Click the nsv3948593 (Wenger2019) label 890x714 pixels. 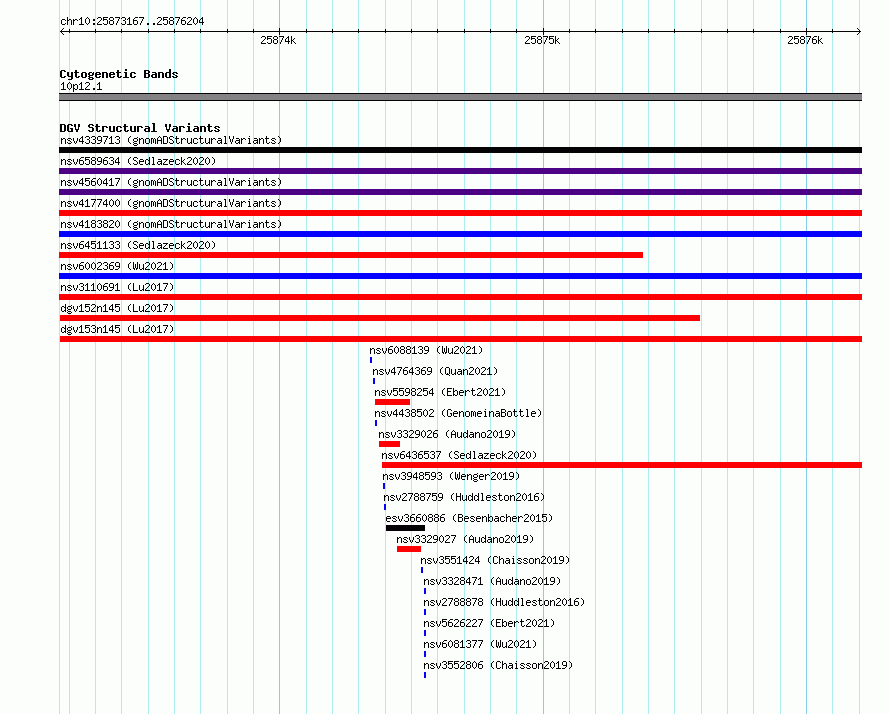click(451, 476)
